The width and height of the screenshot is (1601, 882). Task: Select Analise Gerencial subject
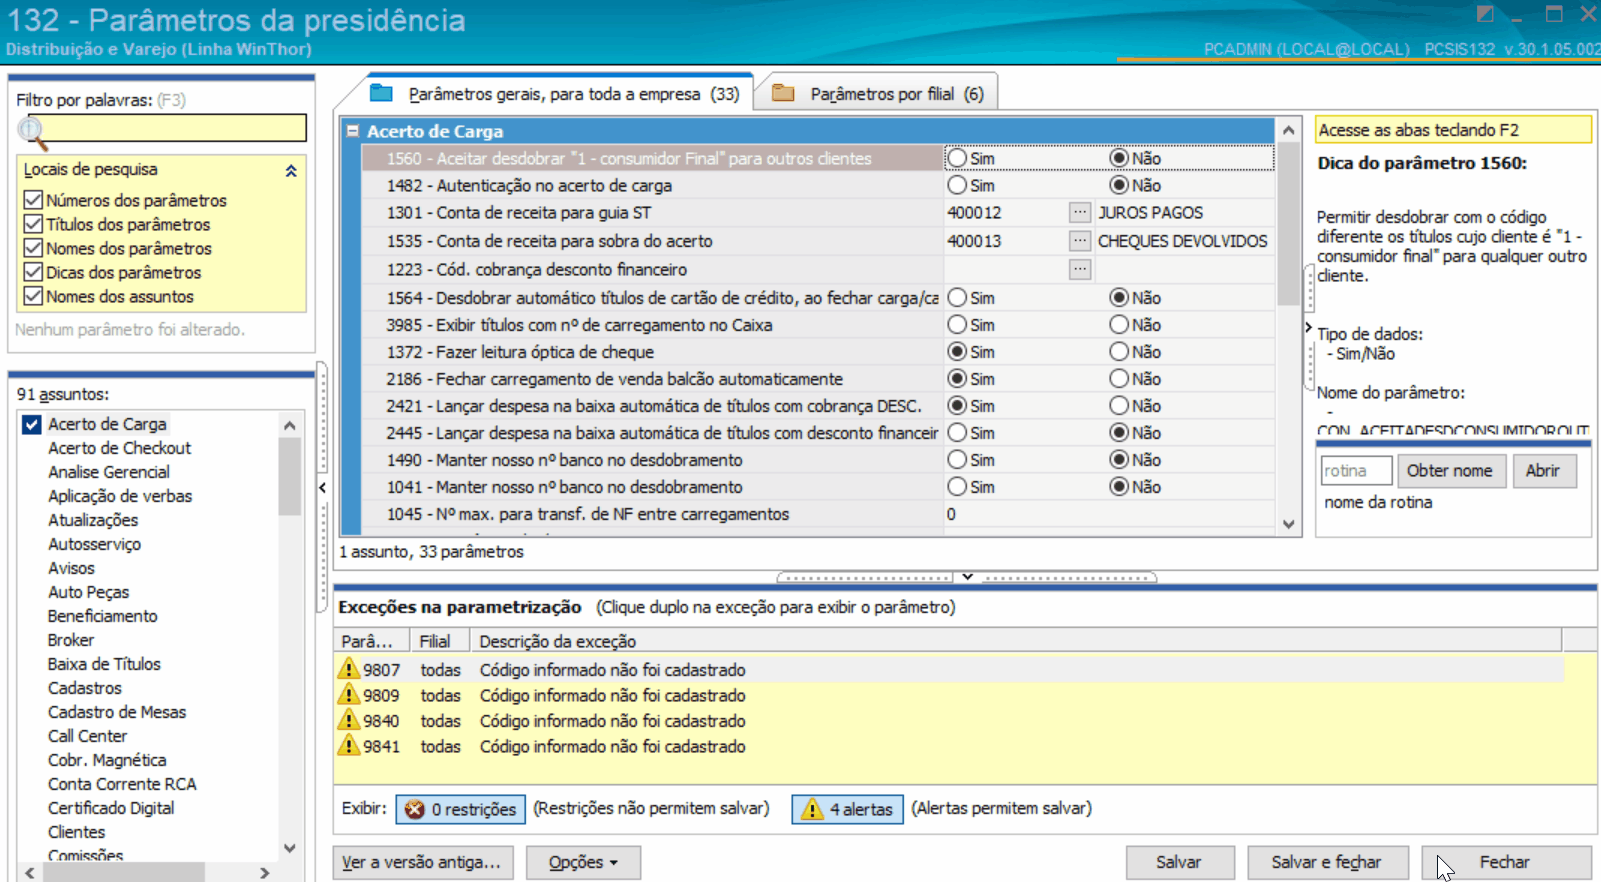109,472
